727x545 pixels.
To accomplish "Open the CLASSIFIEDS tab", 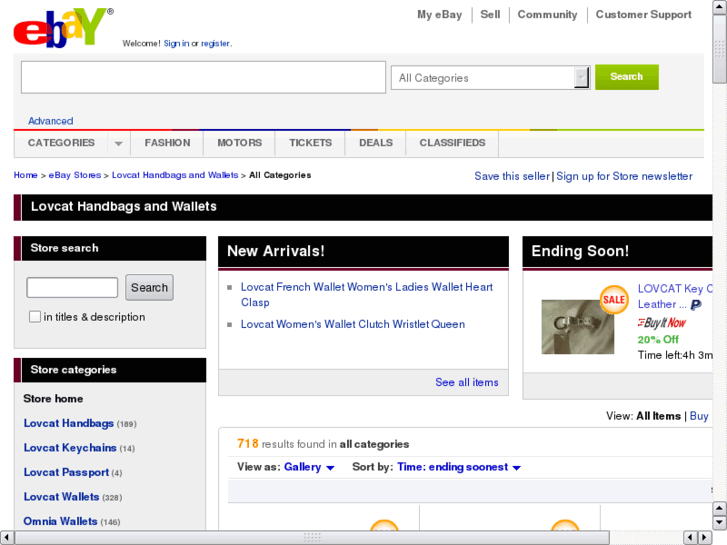I will (x=453, y=143).
